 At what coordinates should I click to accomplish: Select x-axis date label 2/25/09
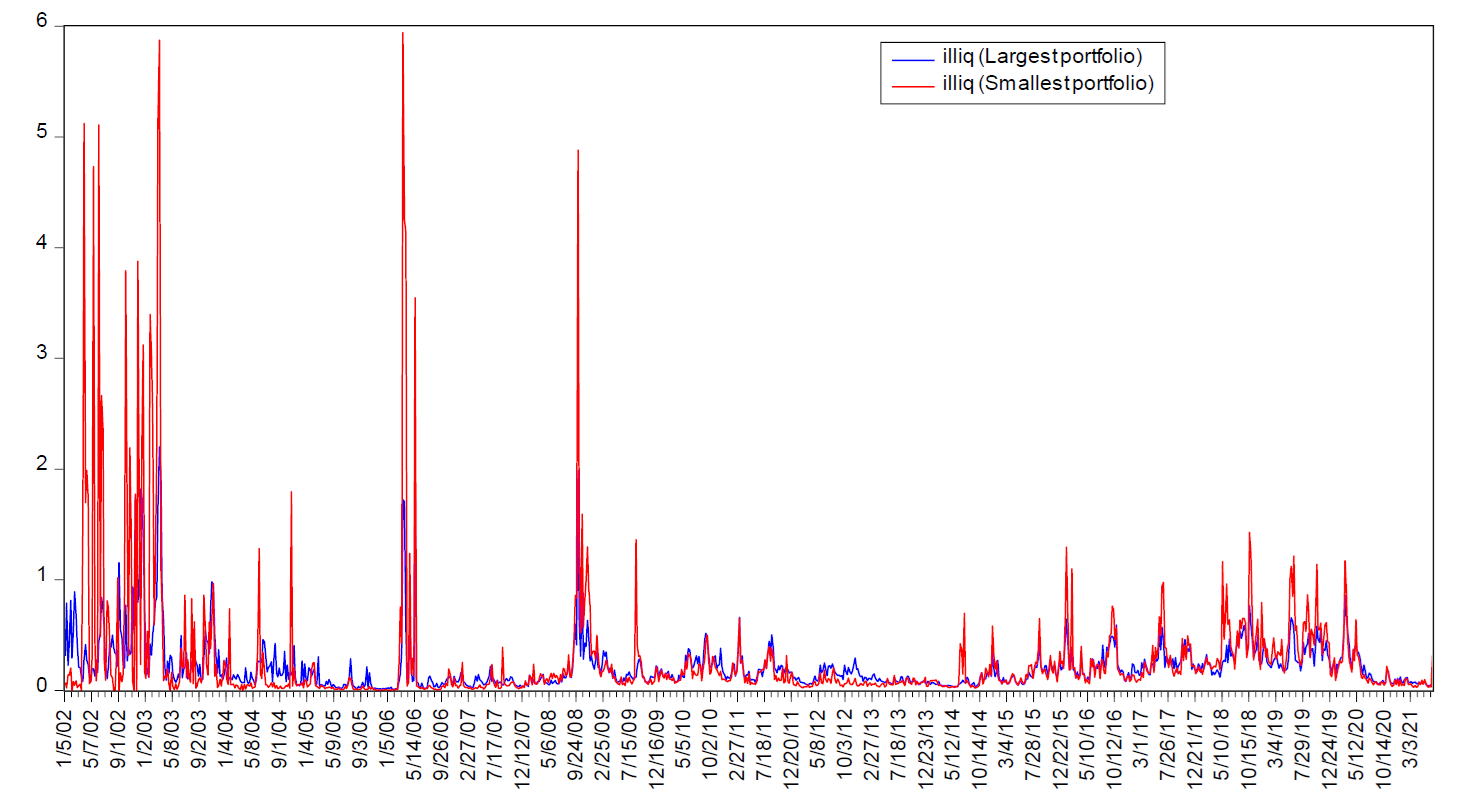(602, 742)
